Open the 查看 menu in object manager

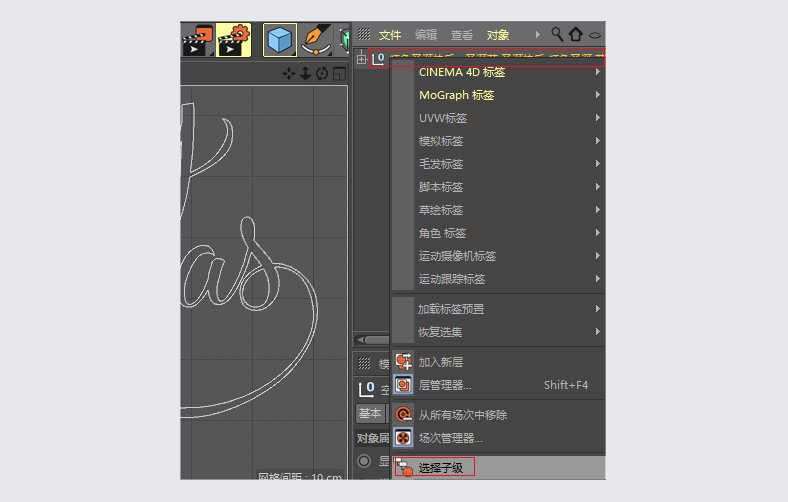[462, 35]
